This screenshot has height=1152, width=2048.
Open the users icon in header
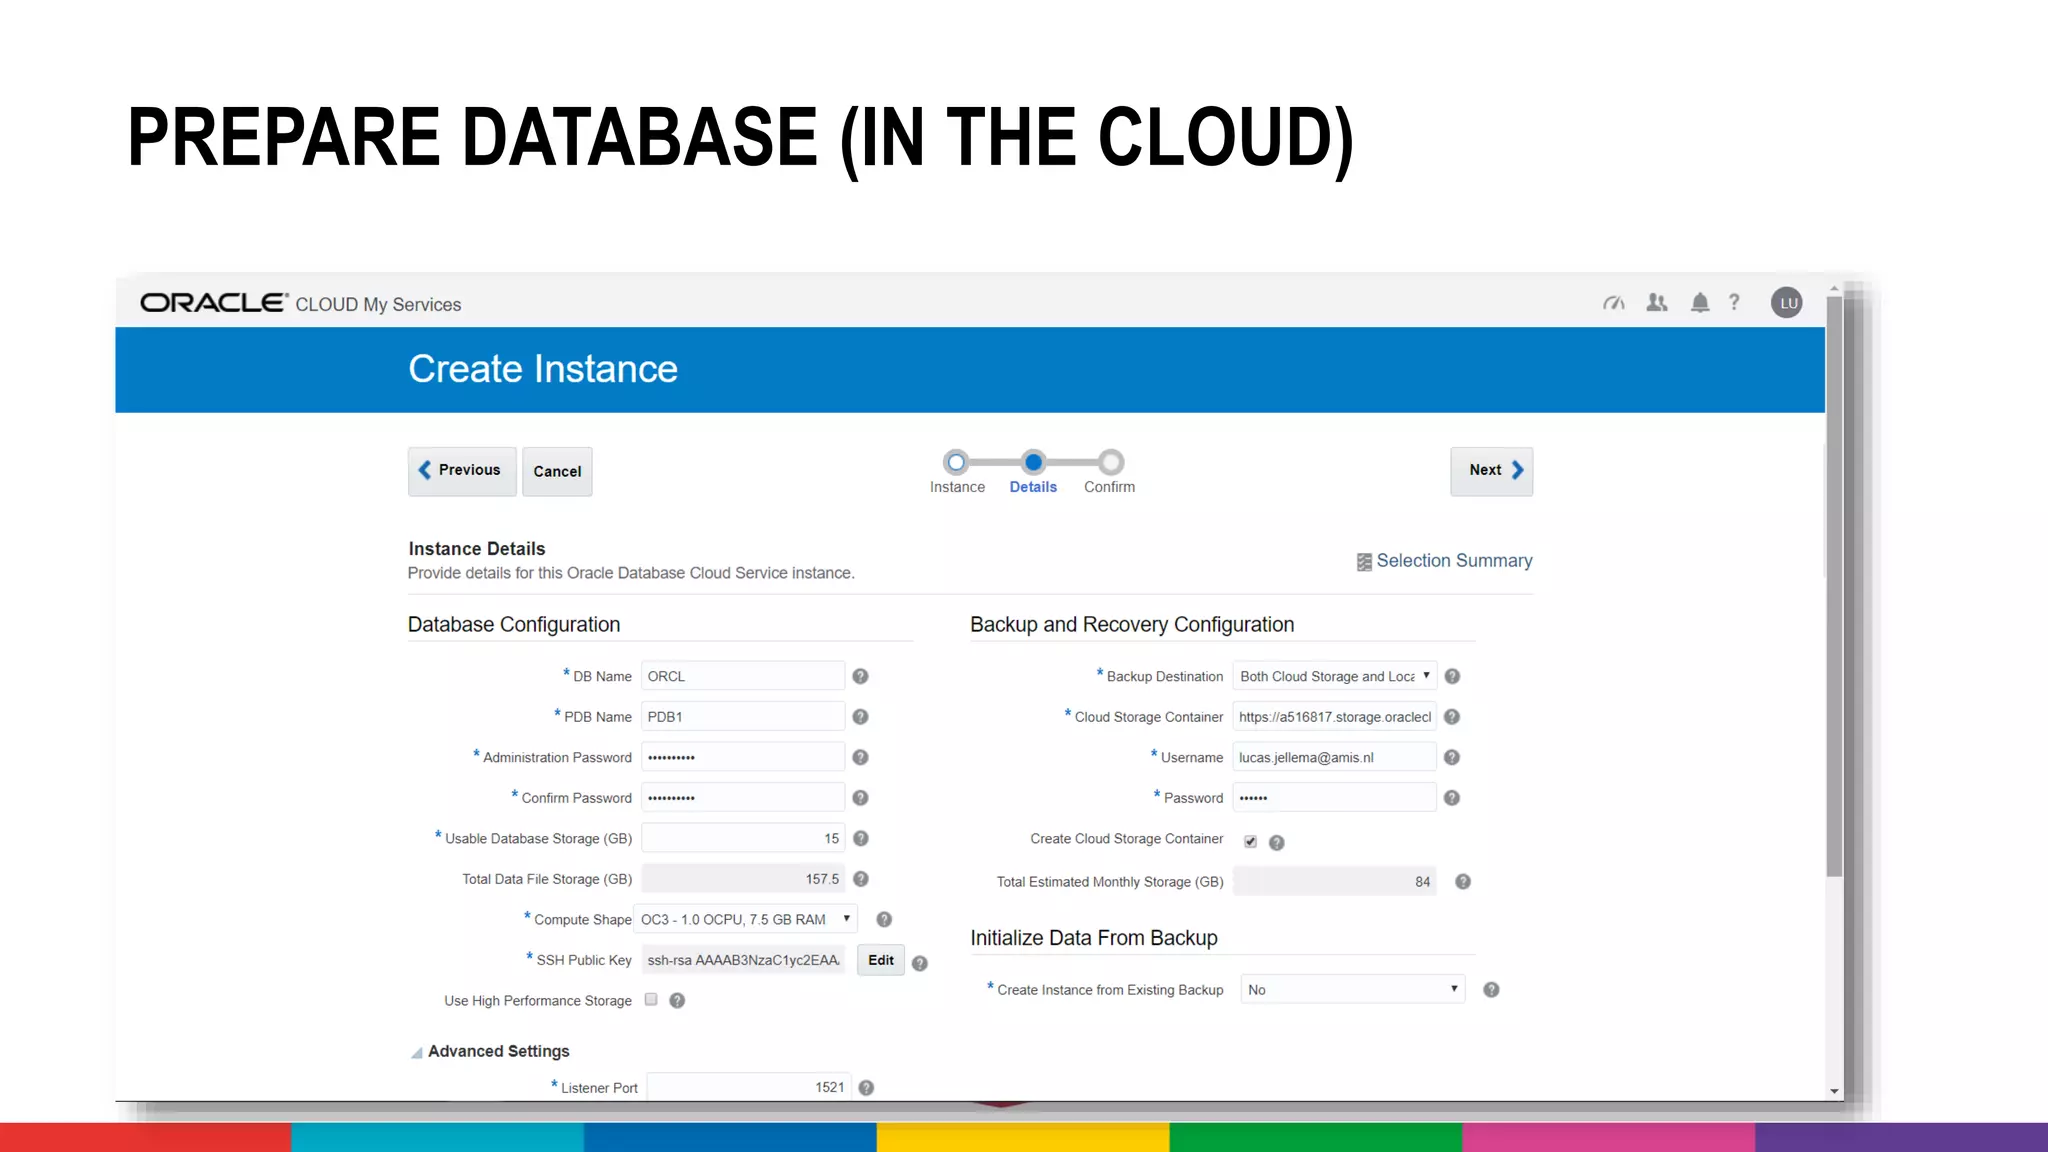coord(1657,303)
